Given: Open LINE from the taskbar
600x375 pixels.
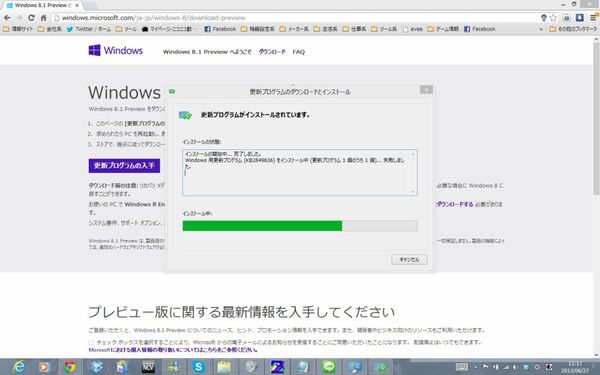Looking at the screenshot, I should tap(328, 367).
